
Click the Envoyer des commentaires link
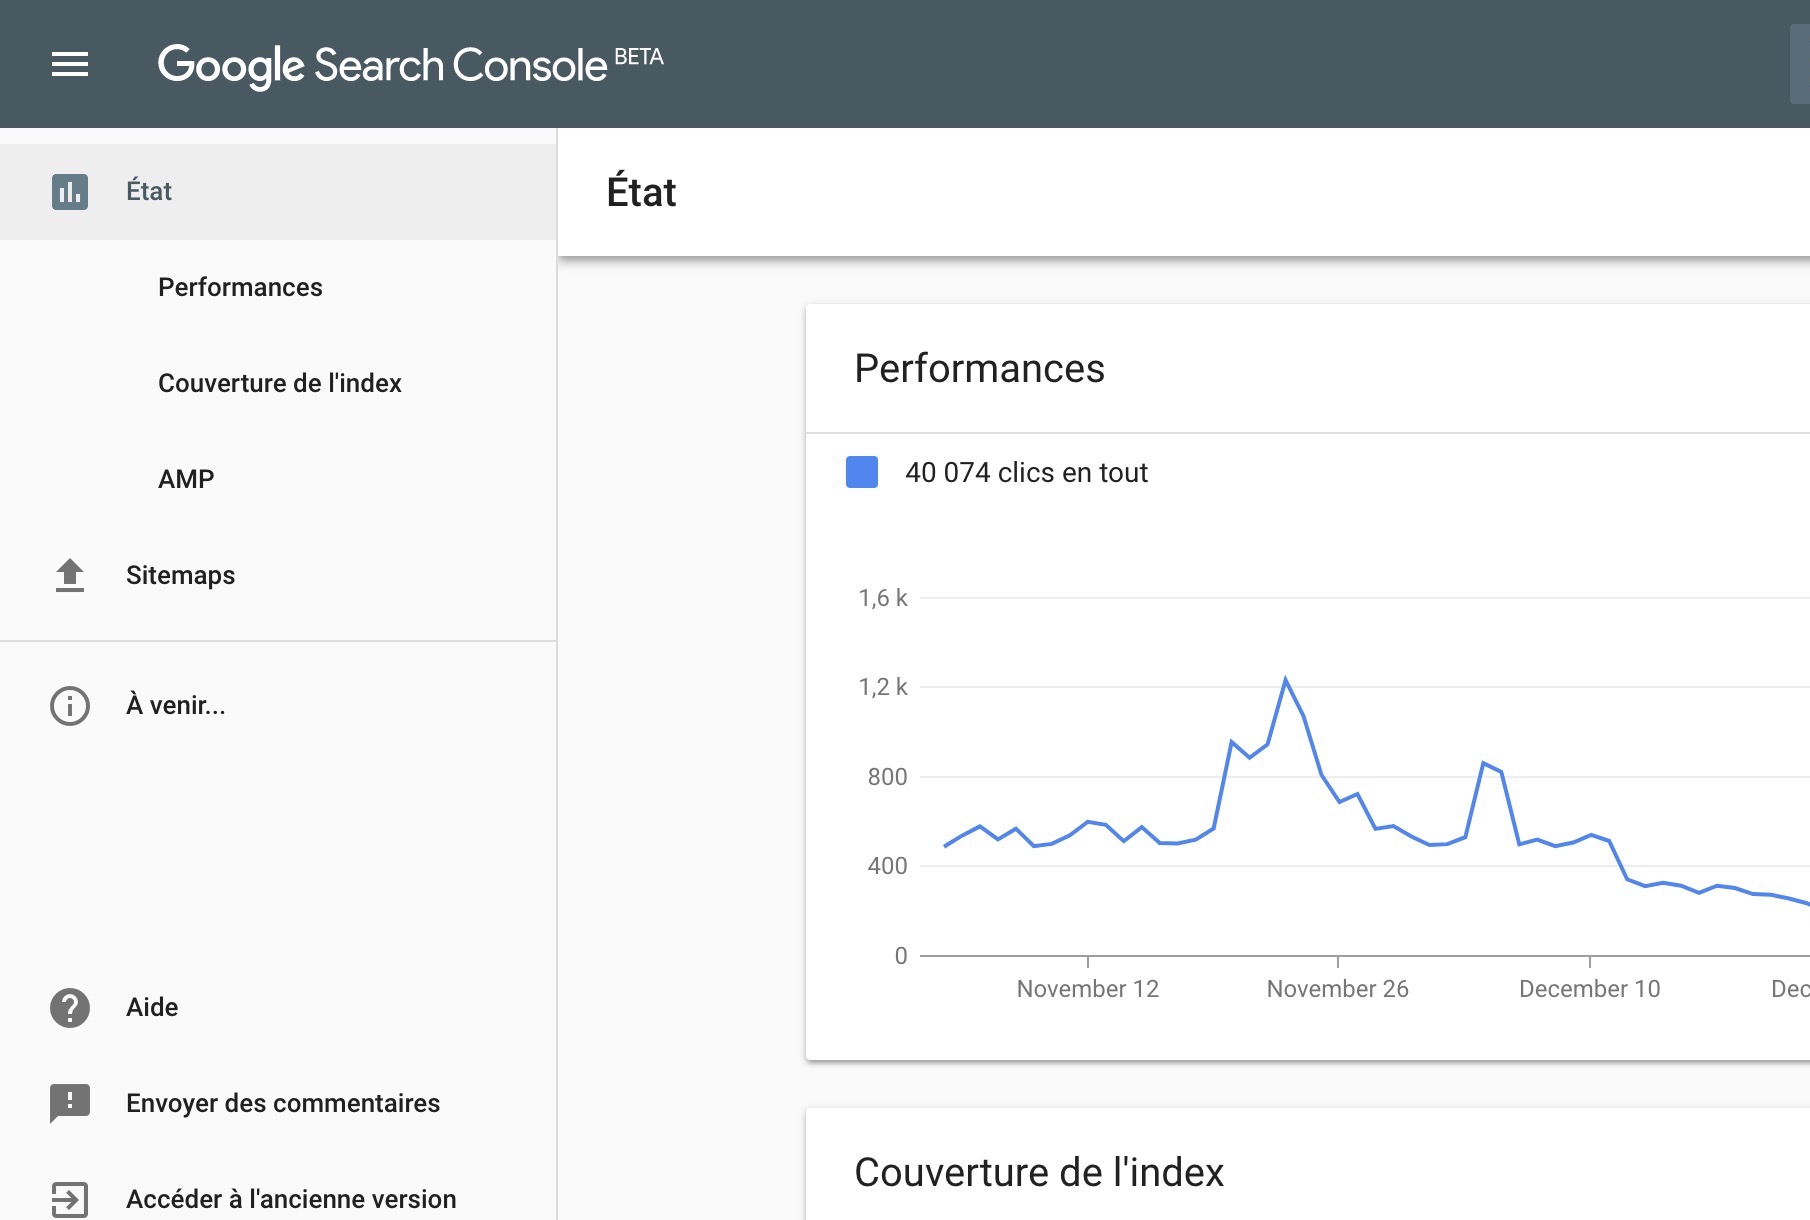click(x=283, y=1103)
